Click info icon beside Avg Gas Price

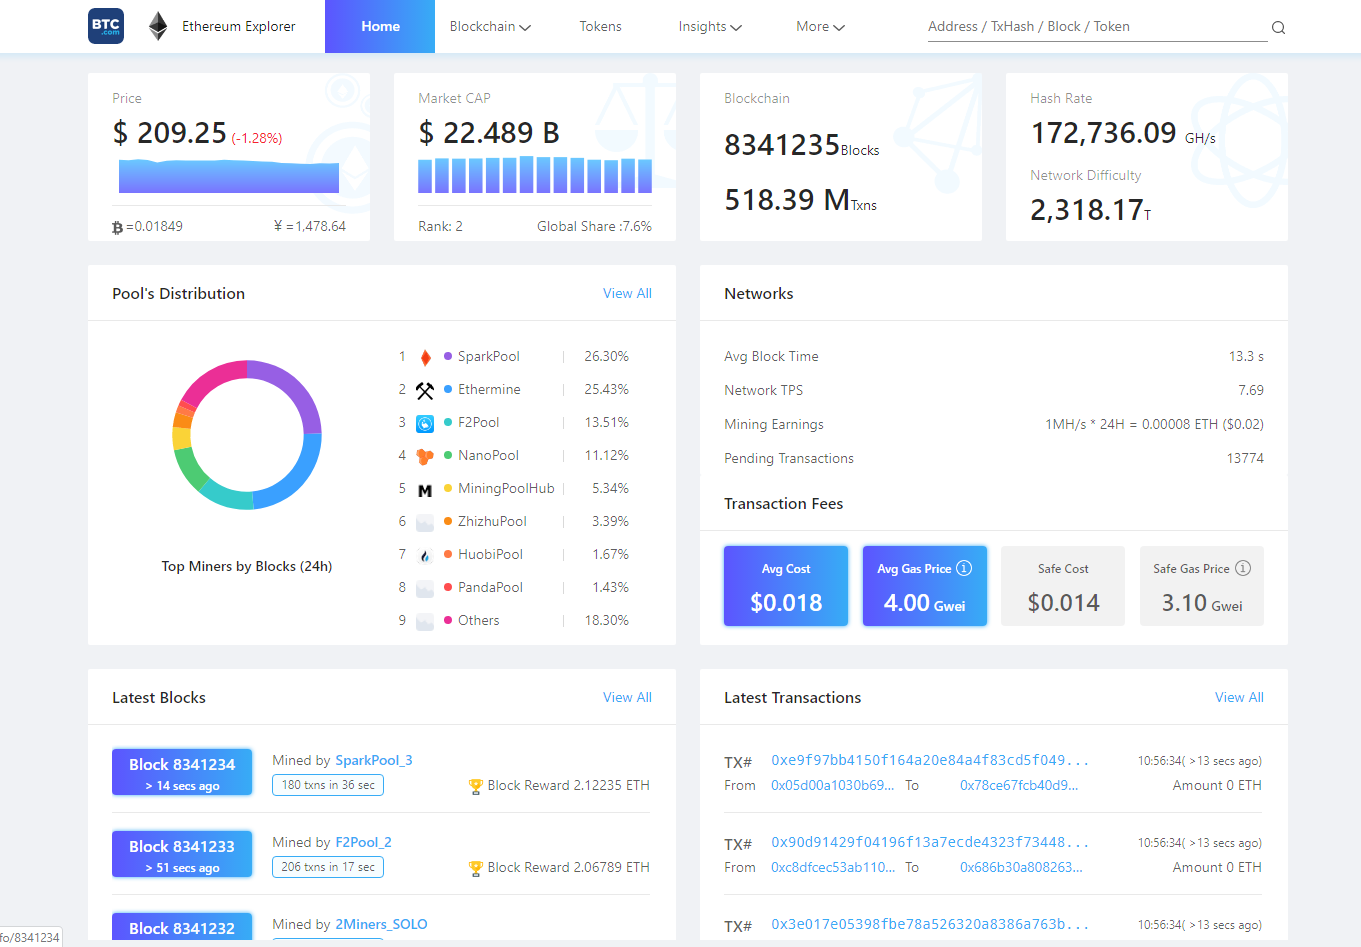[x=964, y=568]
